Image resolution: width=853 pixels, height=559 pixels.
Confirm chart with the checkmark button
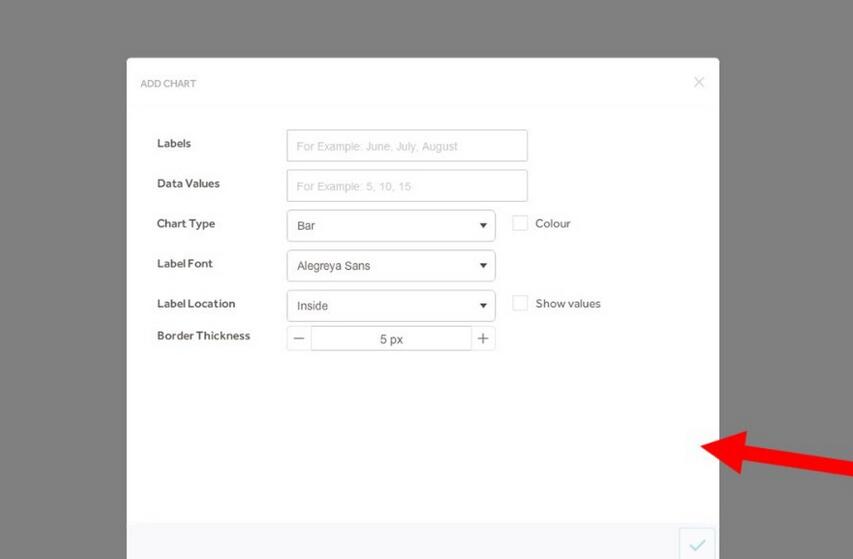coord(697,544)
